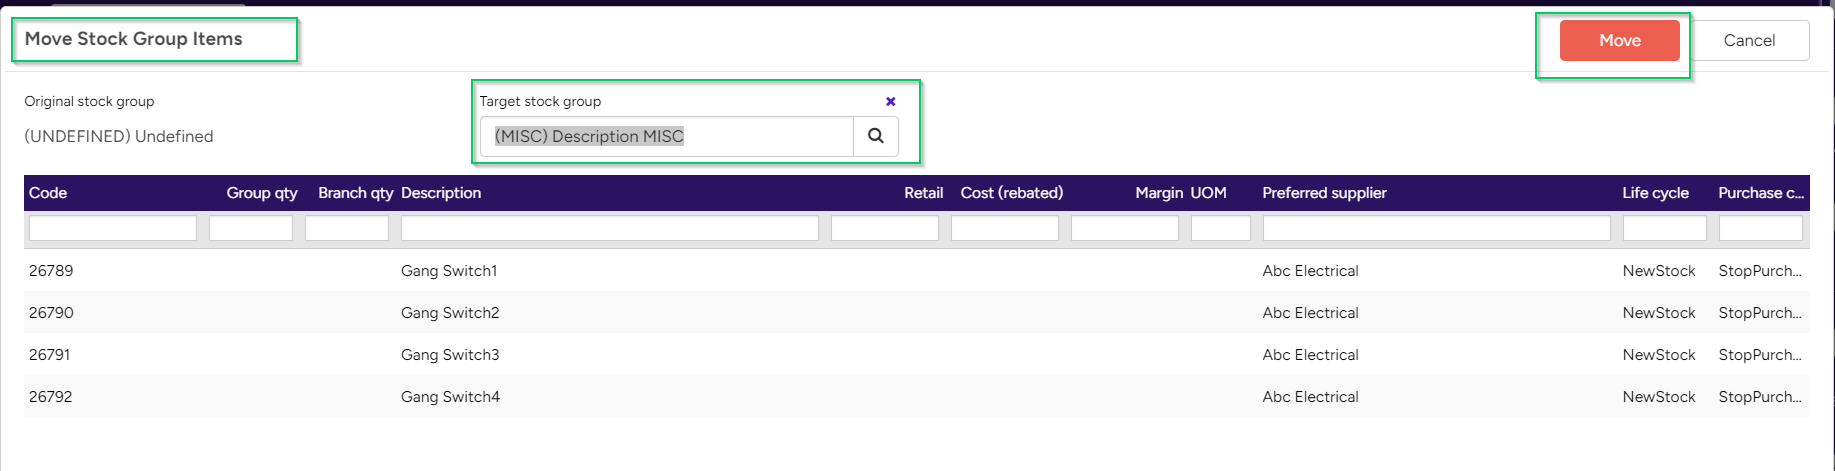Select the row with code 26790
1835x471 pixels.
(x=917, y=313)
